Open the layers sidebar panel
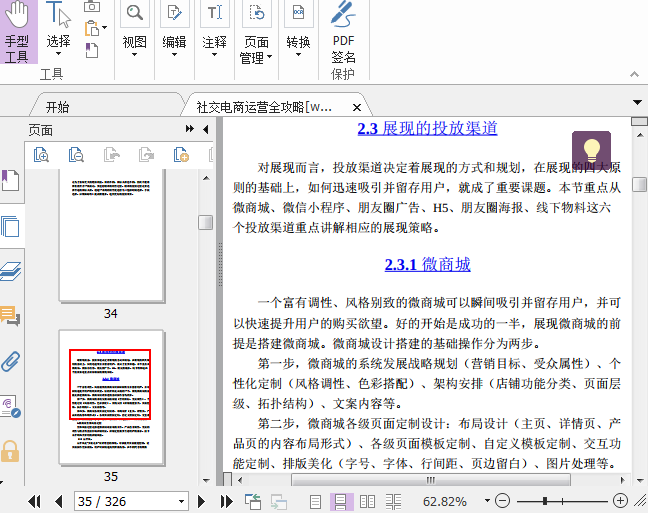This screenshot has height=513, width=648. tap(10, 272)
